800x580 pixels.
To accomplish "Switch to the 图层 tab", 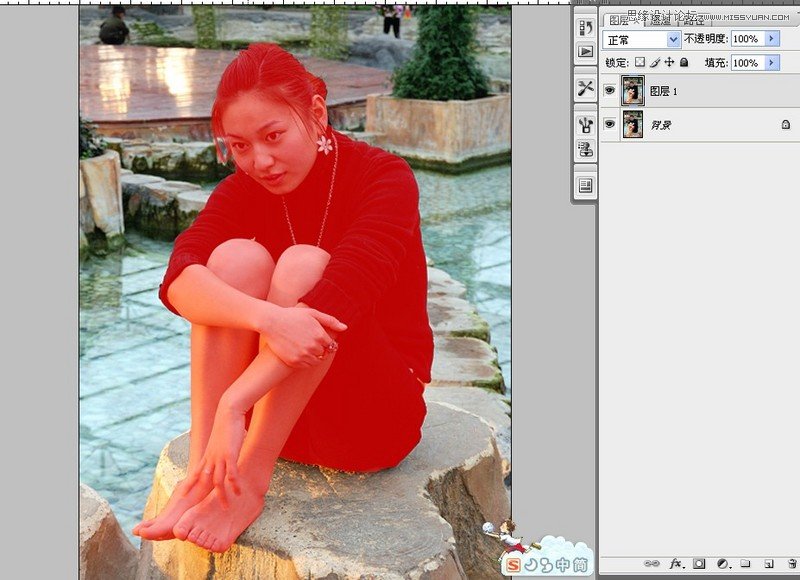I will (x=620, y=19).
